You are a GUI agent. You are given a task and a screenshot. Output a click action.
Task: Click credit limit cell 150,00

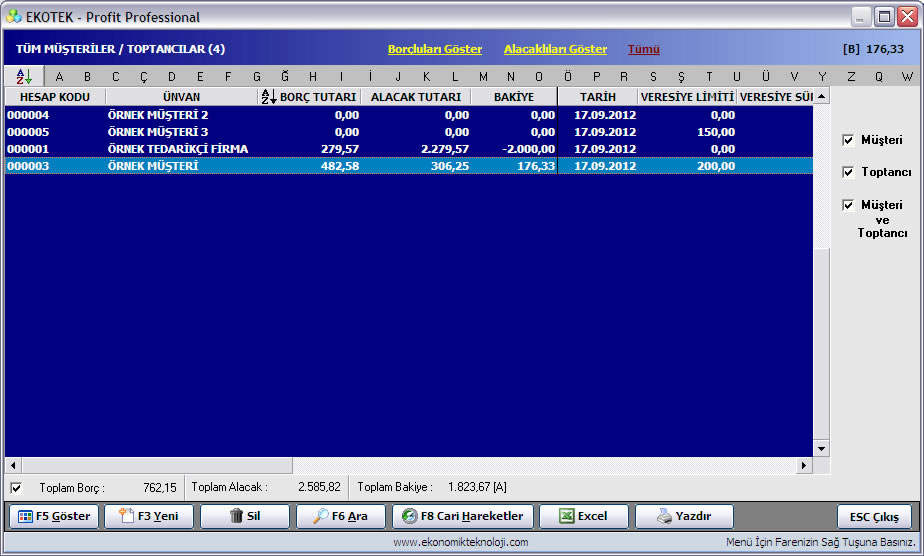[716, 132]
